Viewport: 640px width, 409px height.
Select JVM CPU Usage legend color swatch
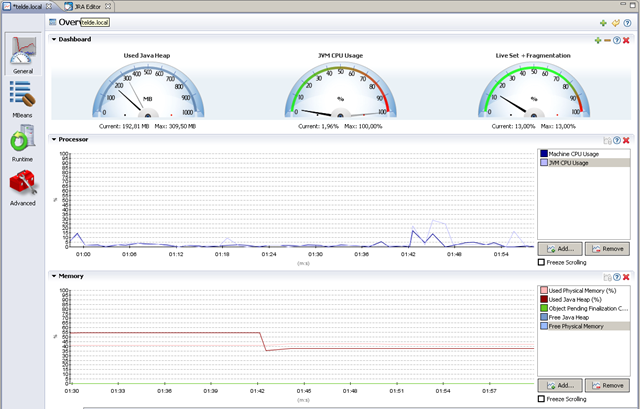[x=543, y=162]
